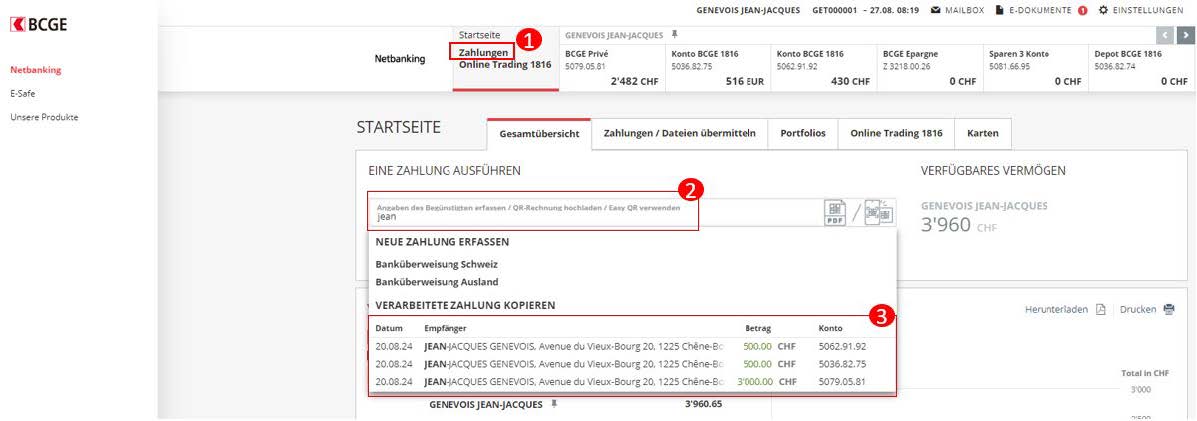Switch to the Karten tab
Screen dimensions: 1197x421
[982, 134]
